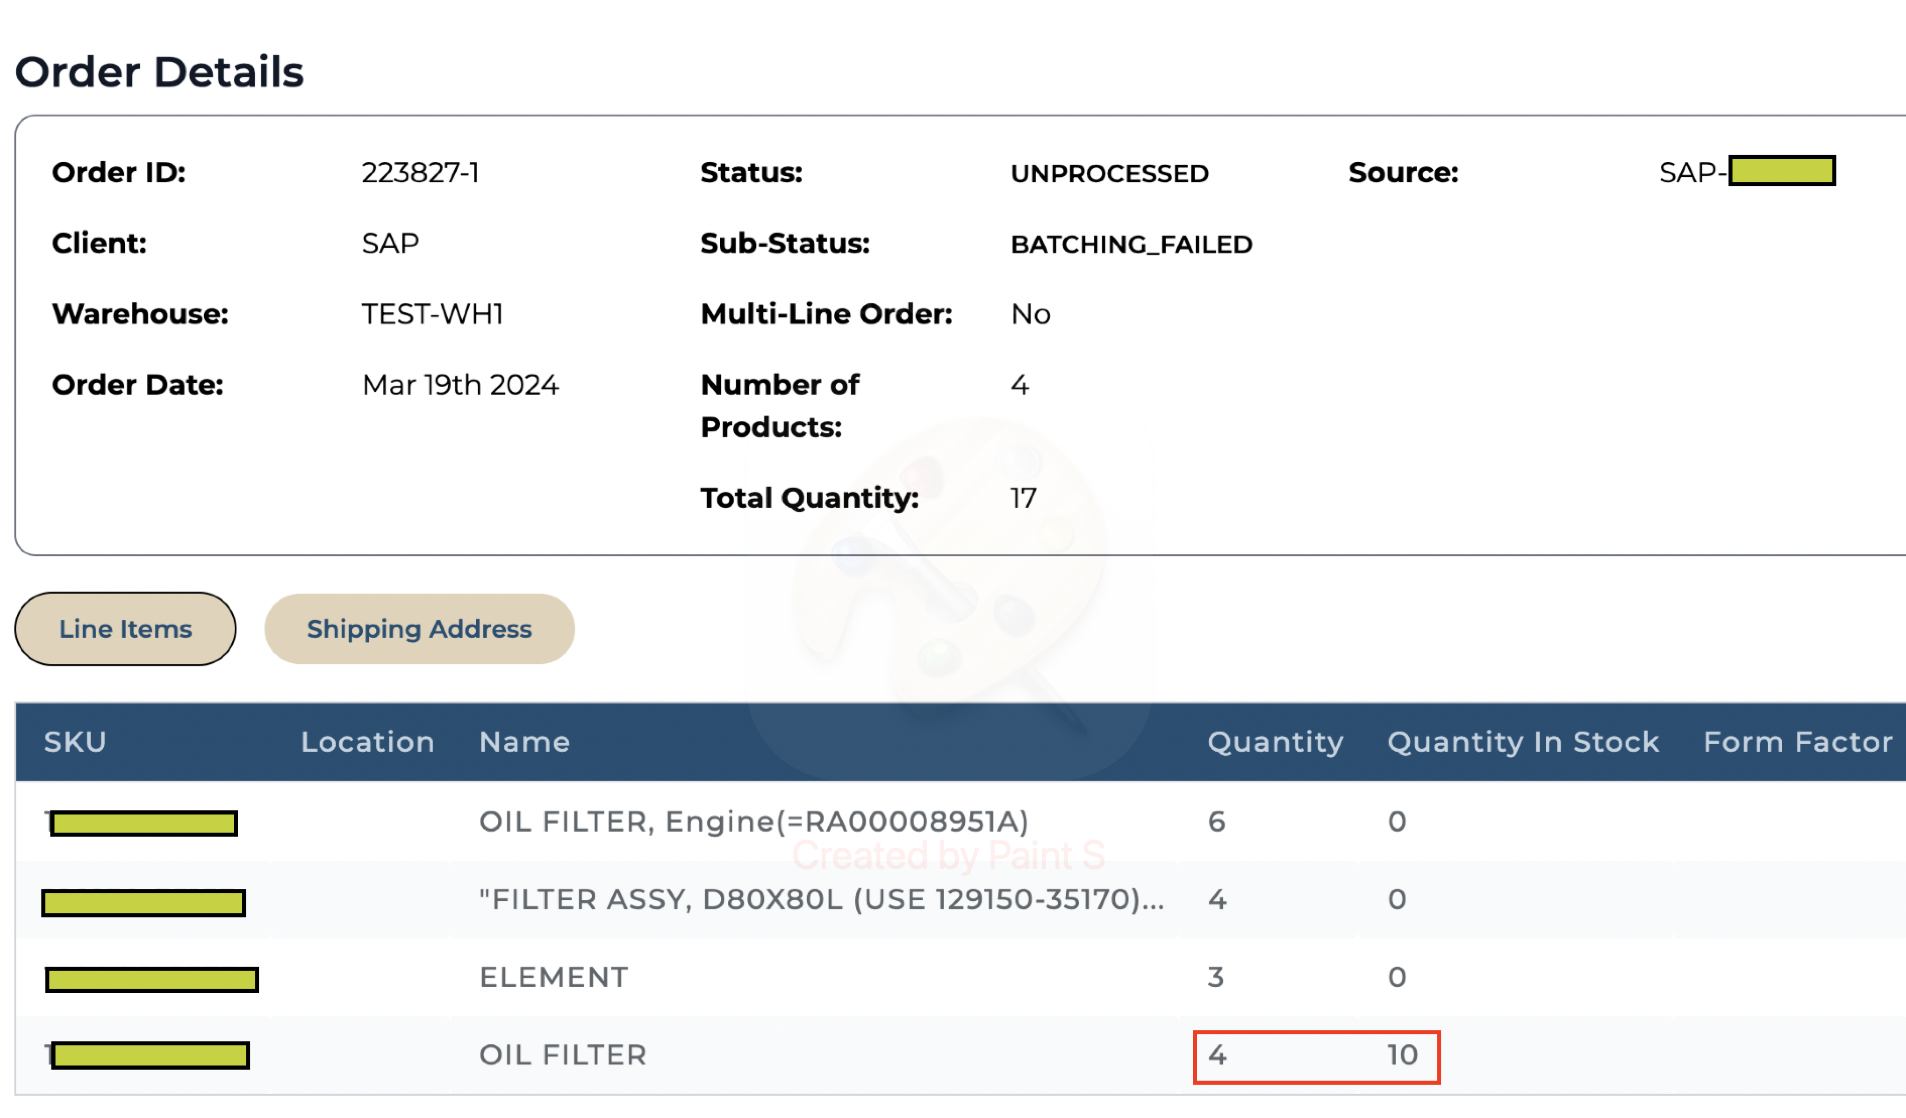Viewport: 1906px width, 1118px height.
Task: Click the Order ID value 223827-1
Action: pyautogui.click(x=420, y=173)
